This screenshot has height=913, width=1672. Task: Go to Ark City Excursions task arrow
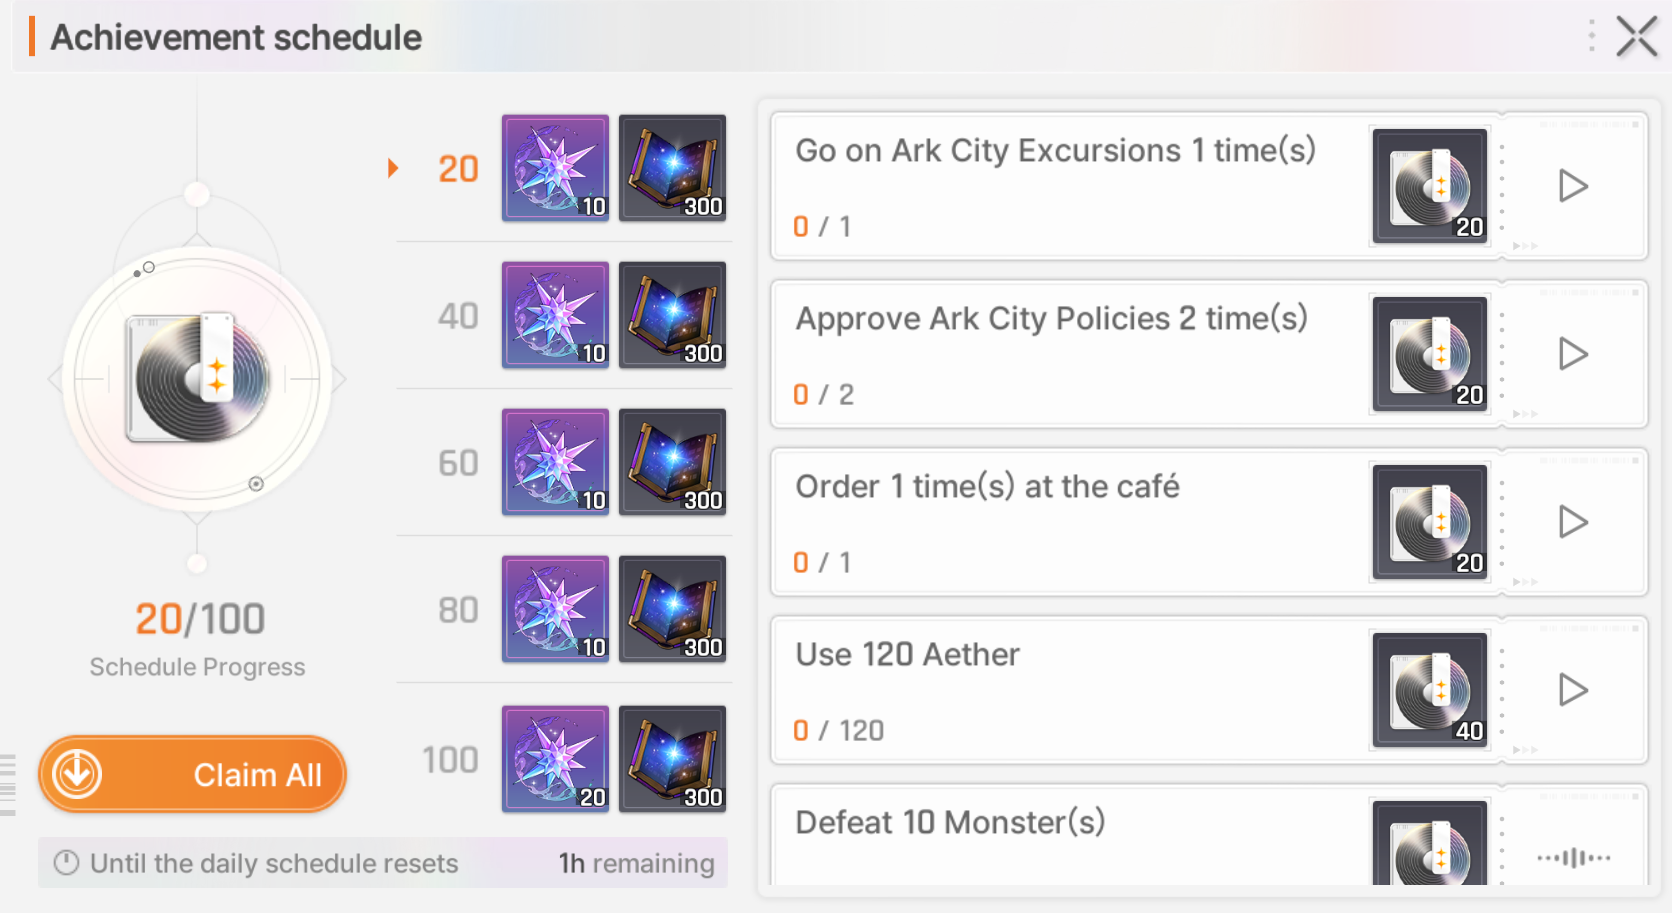[x=1573, y=186]
